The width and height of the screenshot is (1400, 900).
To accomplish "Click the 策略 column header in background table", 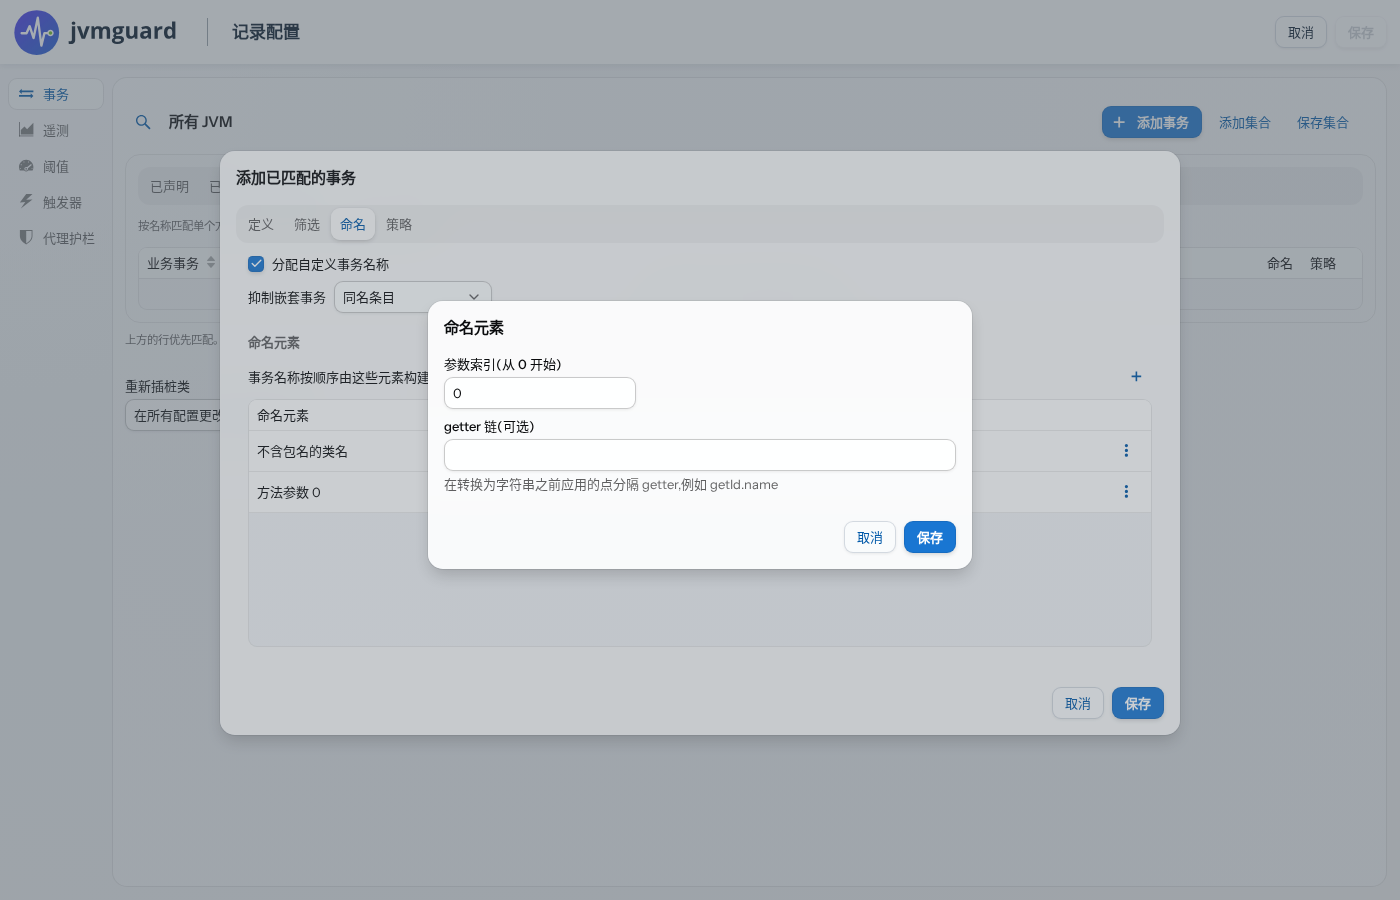I will [x=1323, y=263].
